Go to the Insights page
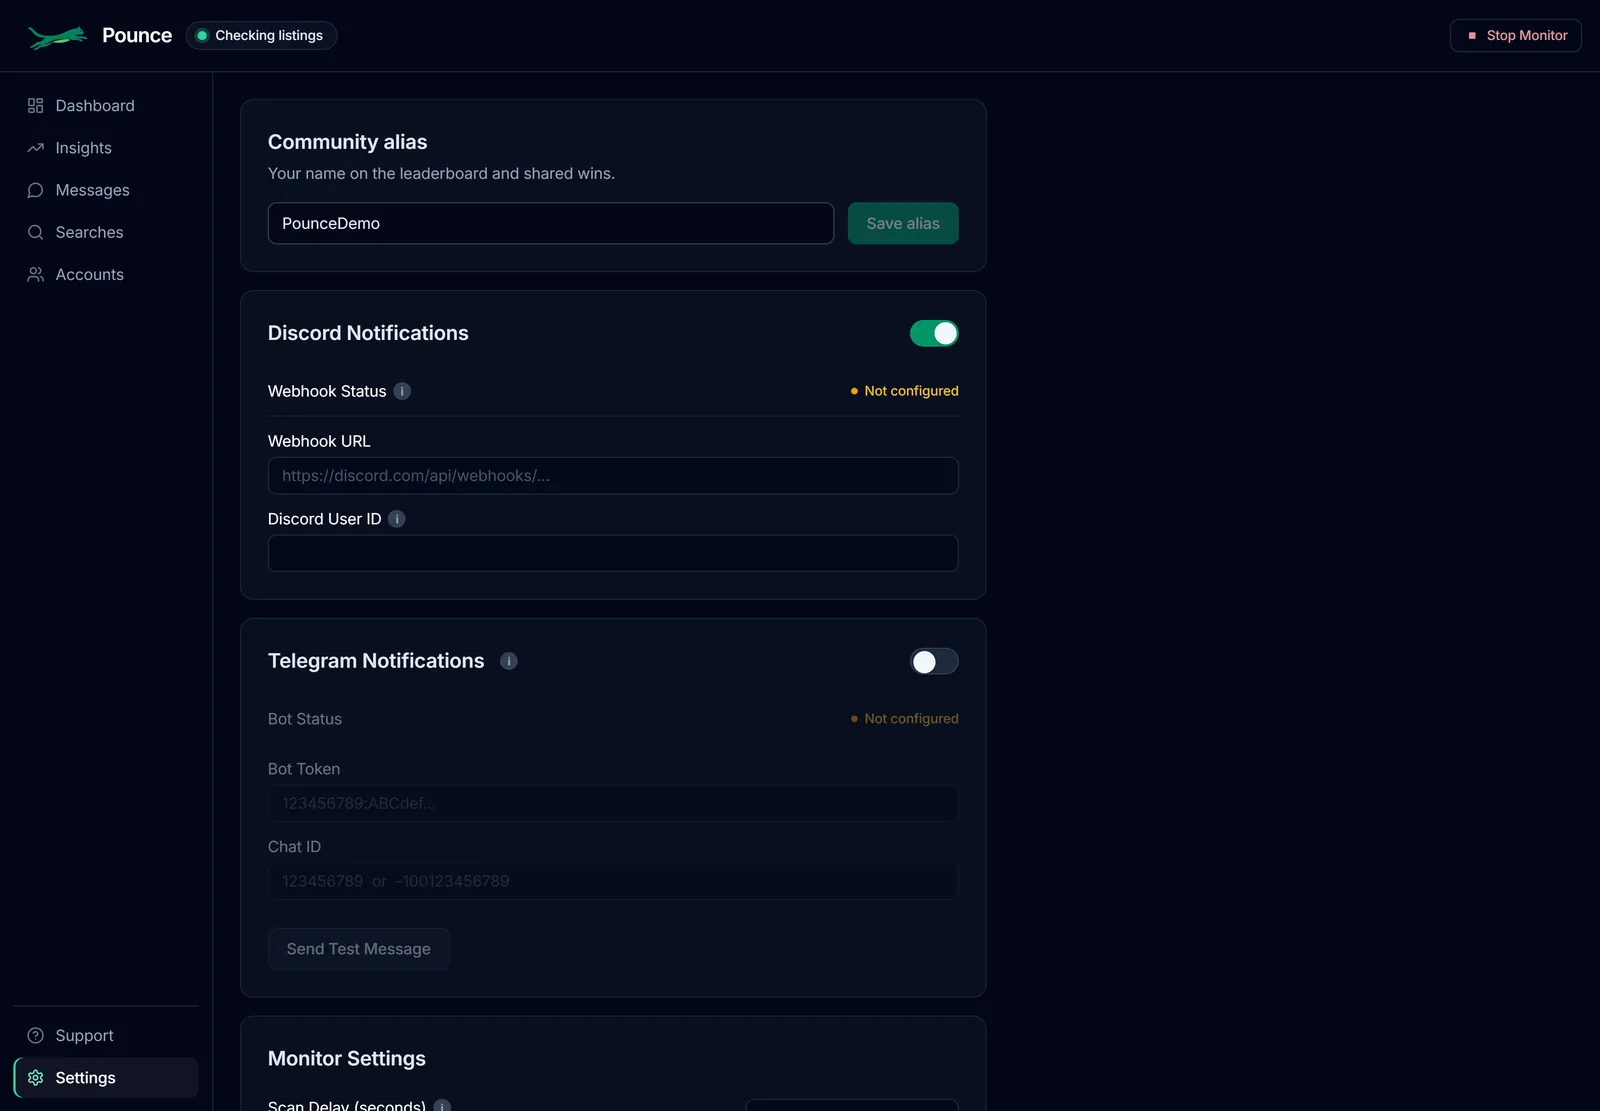 tap(106, 148)
